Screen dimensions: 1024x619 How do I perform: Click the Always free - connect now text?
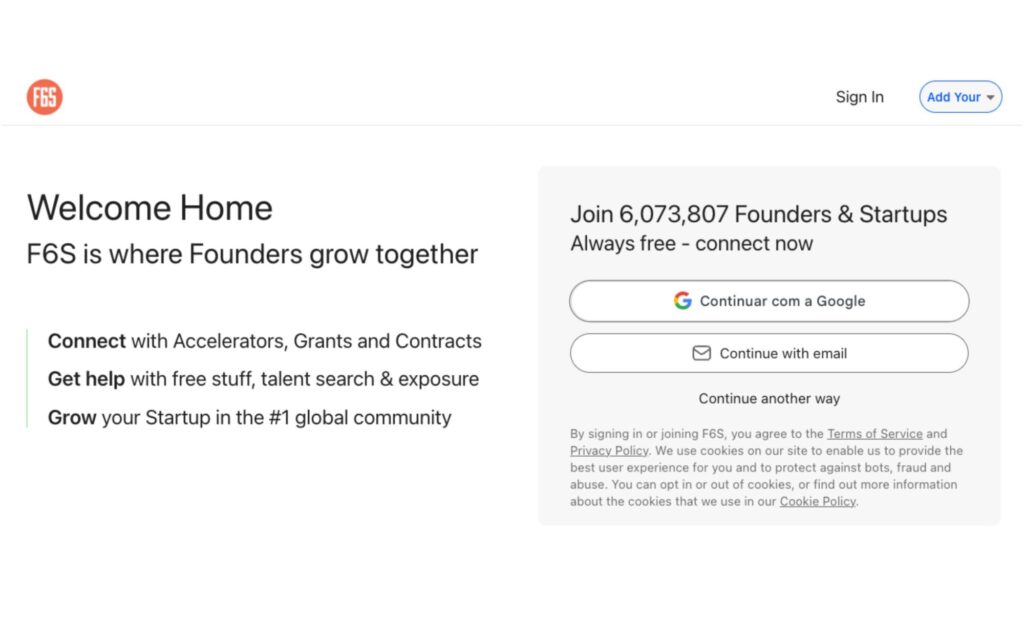(x=691, y=243)
